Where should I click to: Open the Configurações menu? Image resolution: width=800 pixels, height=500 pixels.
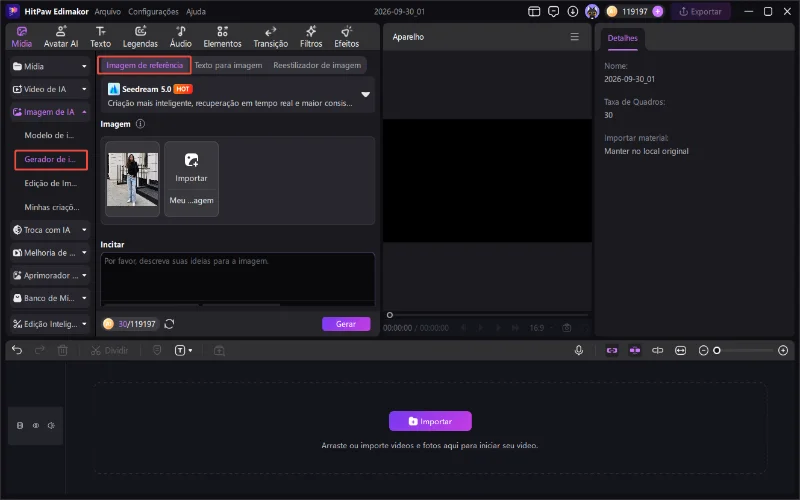153,11
